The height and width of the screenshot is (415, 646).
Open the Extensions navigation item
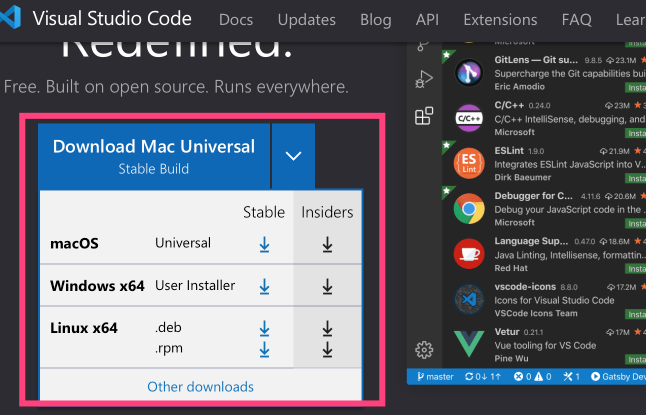pos(500,20)
